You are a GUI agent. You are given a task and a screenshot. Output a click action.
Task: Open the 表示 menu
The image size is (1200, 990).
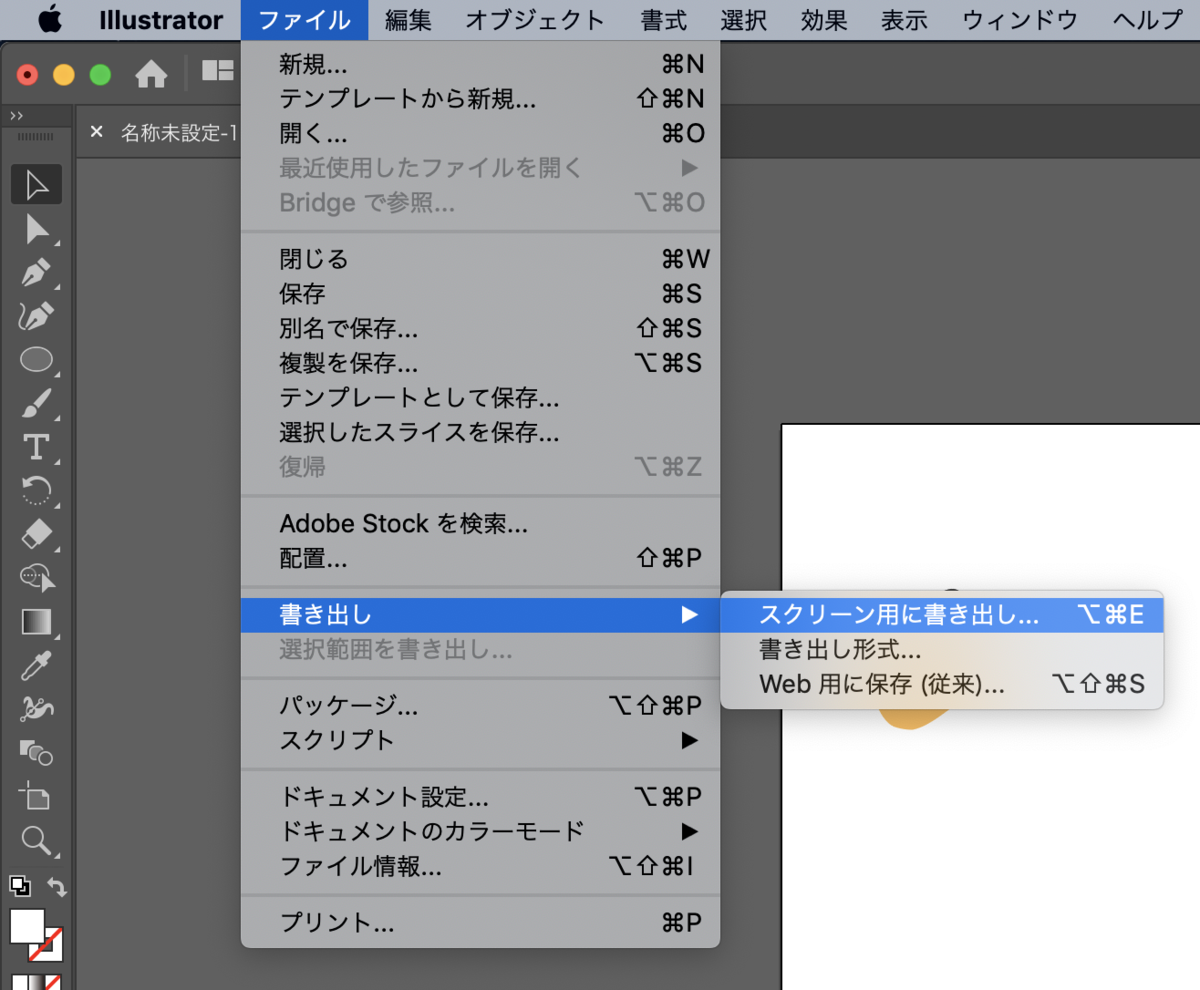[x=904, y=20]
